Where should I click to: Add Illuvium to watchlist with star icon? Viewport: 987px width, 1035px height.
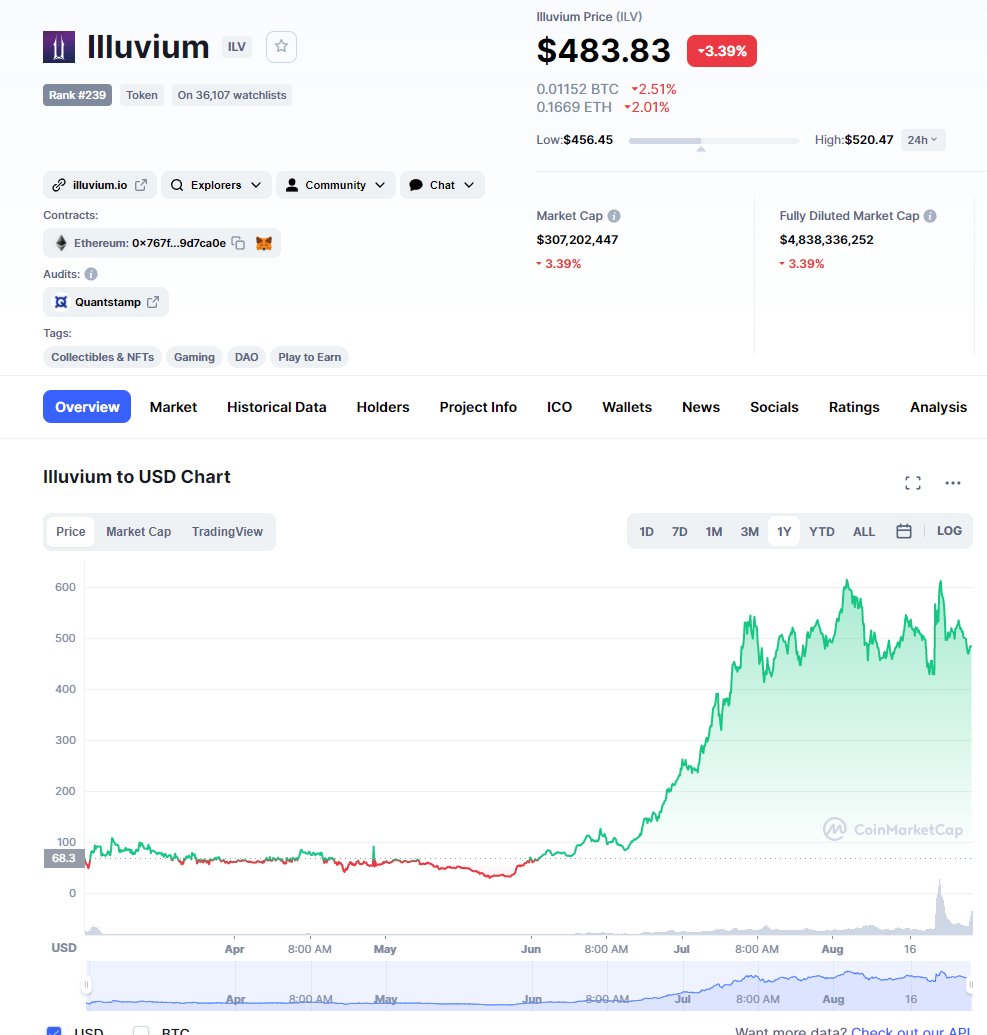click(x=281, y=47)
